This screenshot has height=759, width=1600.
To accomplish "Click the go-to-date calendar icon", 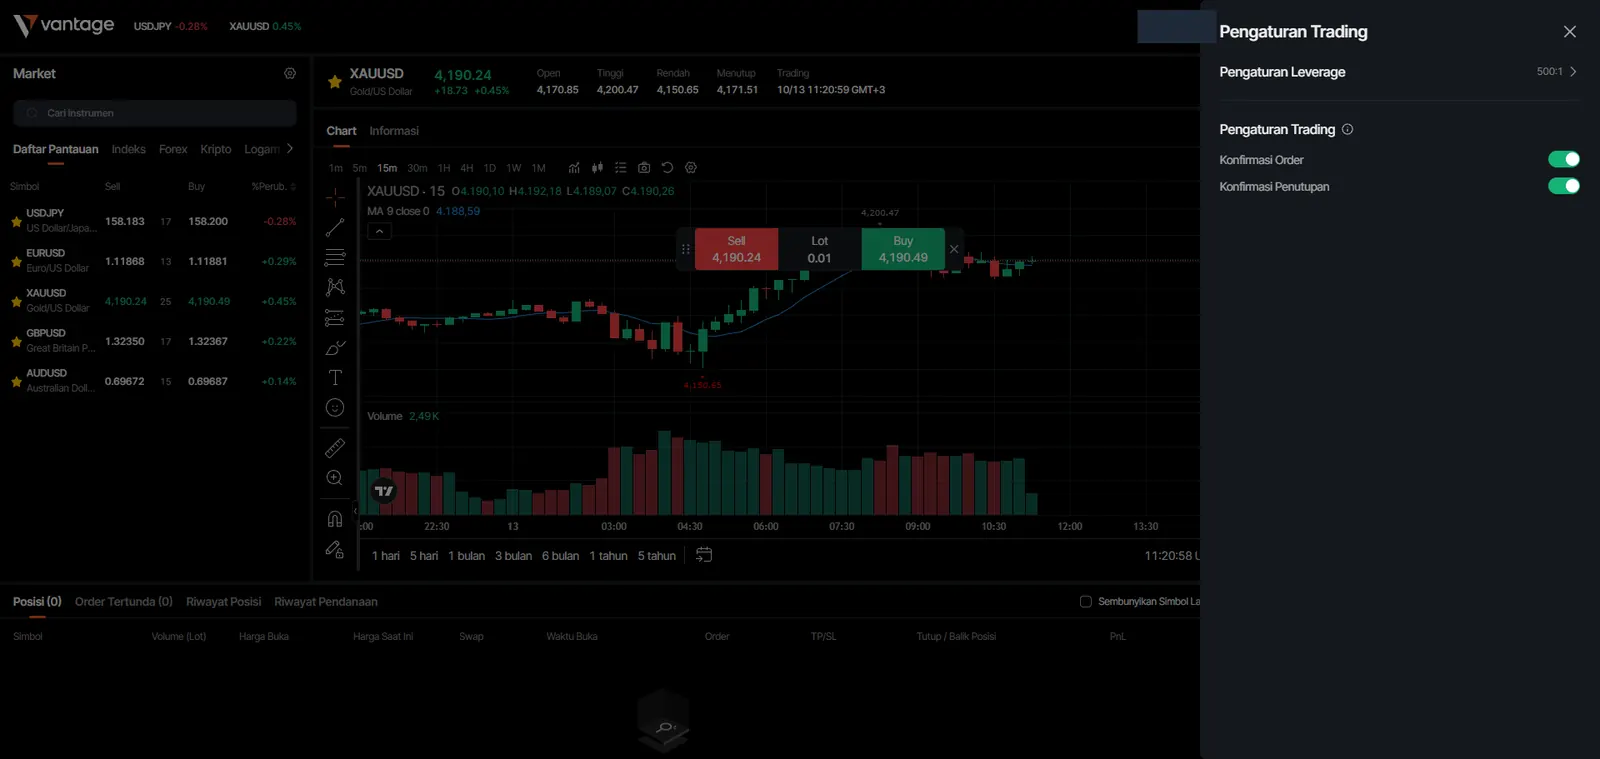I will pyautogui.click(x=704, y=555).
